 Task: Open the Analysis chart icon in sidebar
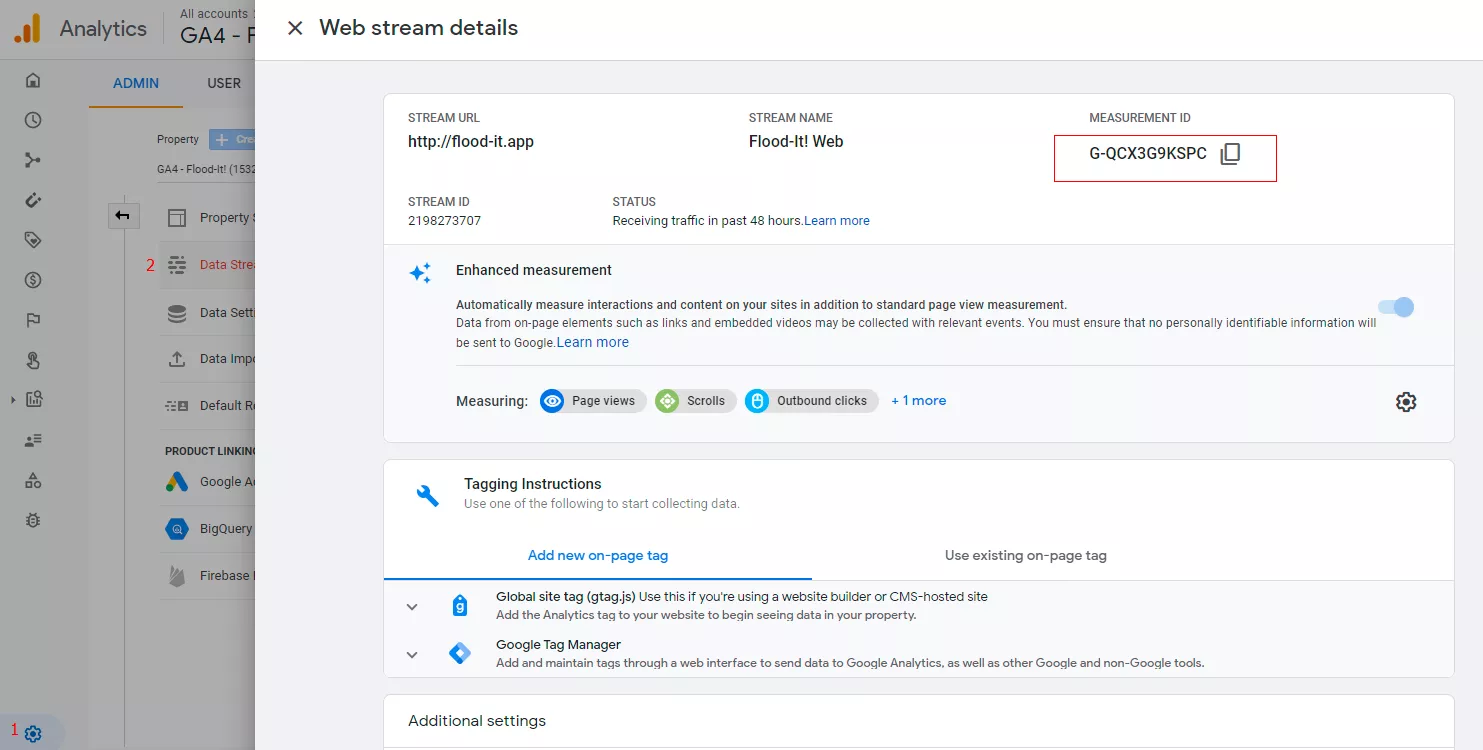tap(34, 400)
